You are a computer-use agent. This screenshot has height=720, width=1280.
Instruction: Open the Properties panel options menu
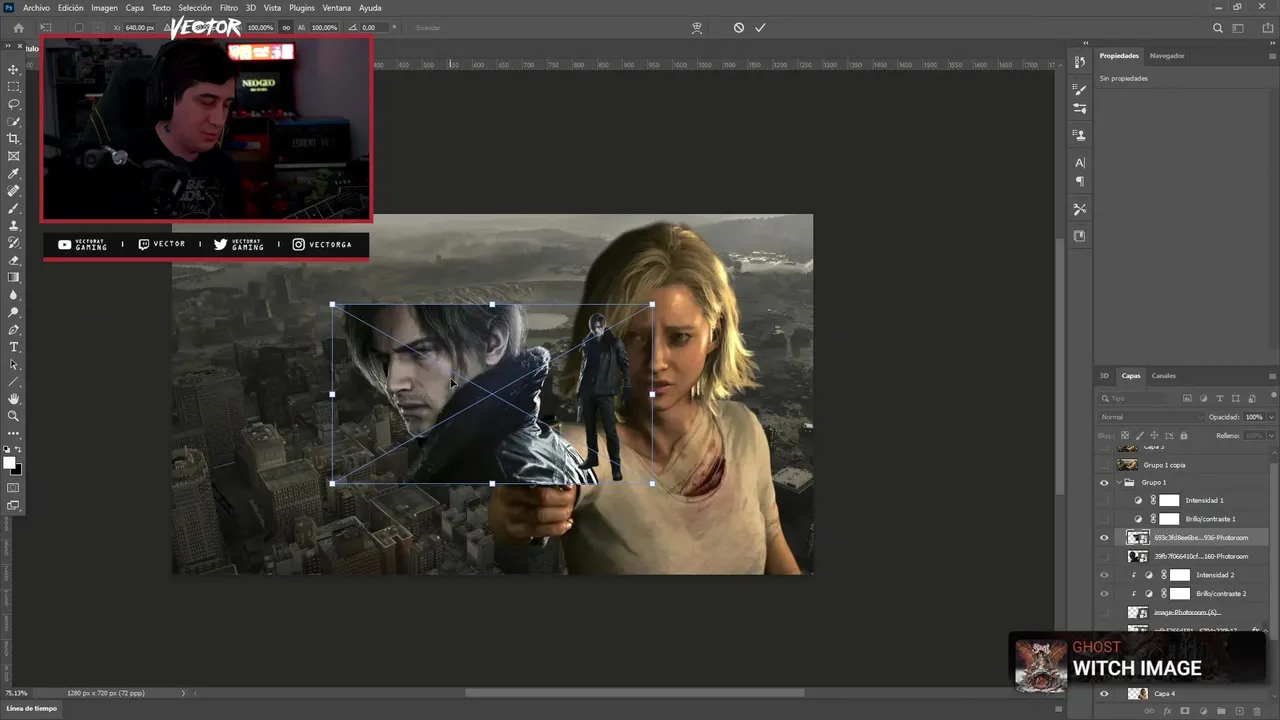click(x=1272, y=56)
